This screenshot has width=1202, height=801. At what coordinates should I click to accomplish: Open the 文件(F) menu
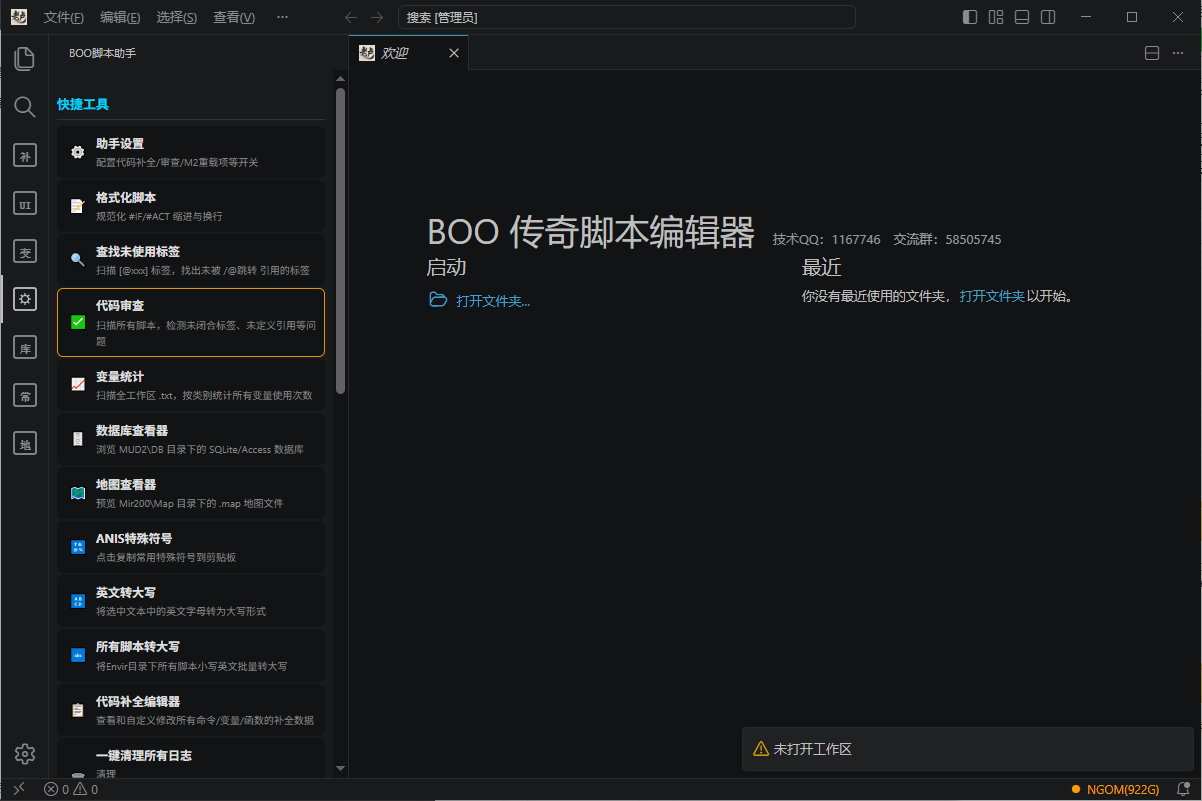point(64,17)
